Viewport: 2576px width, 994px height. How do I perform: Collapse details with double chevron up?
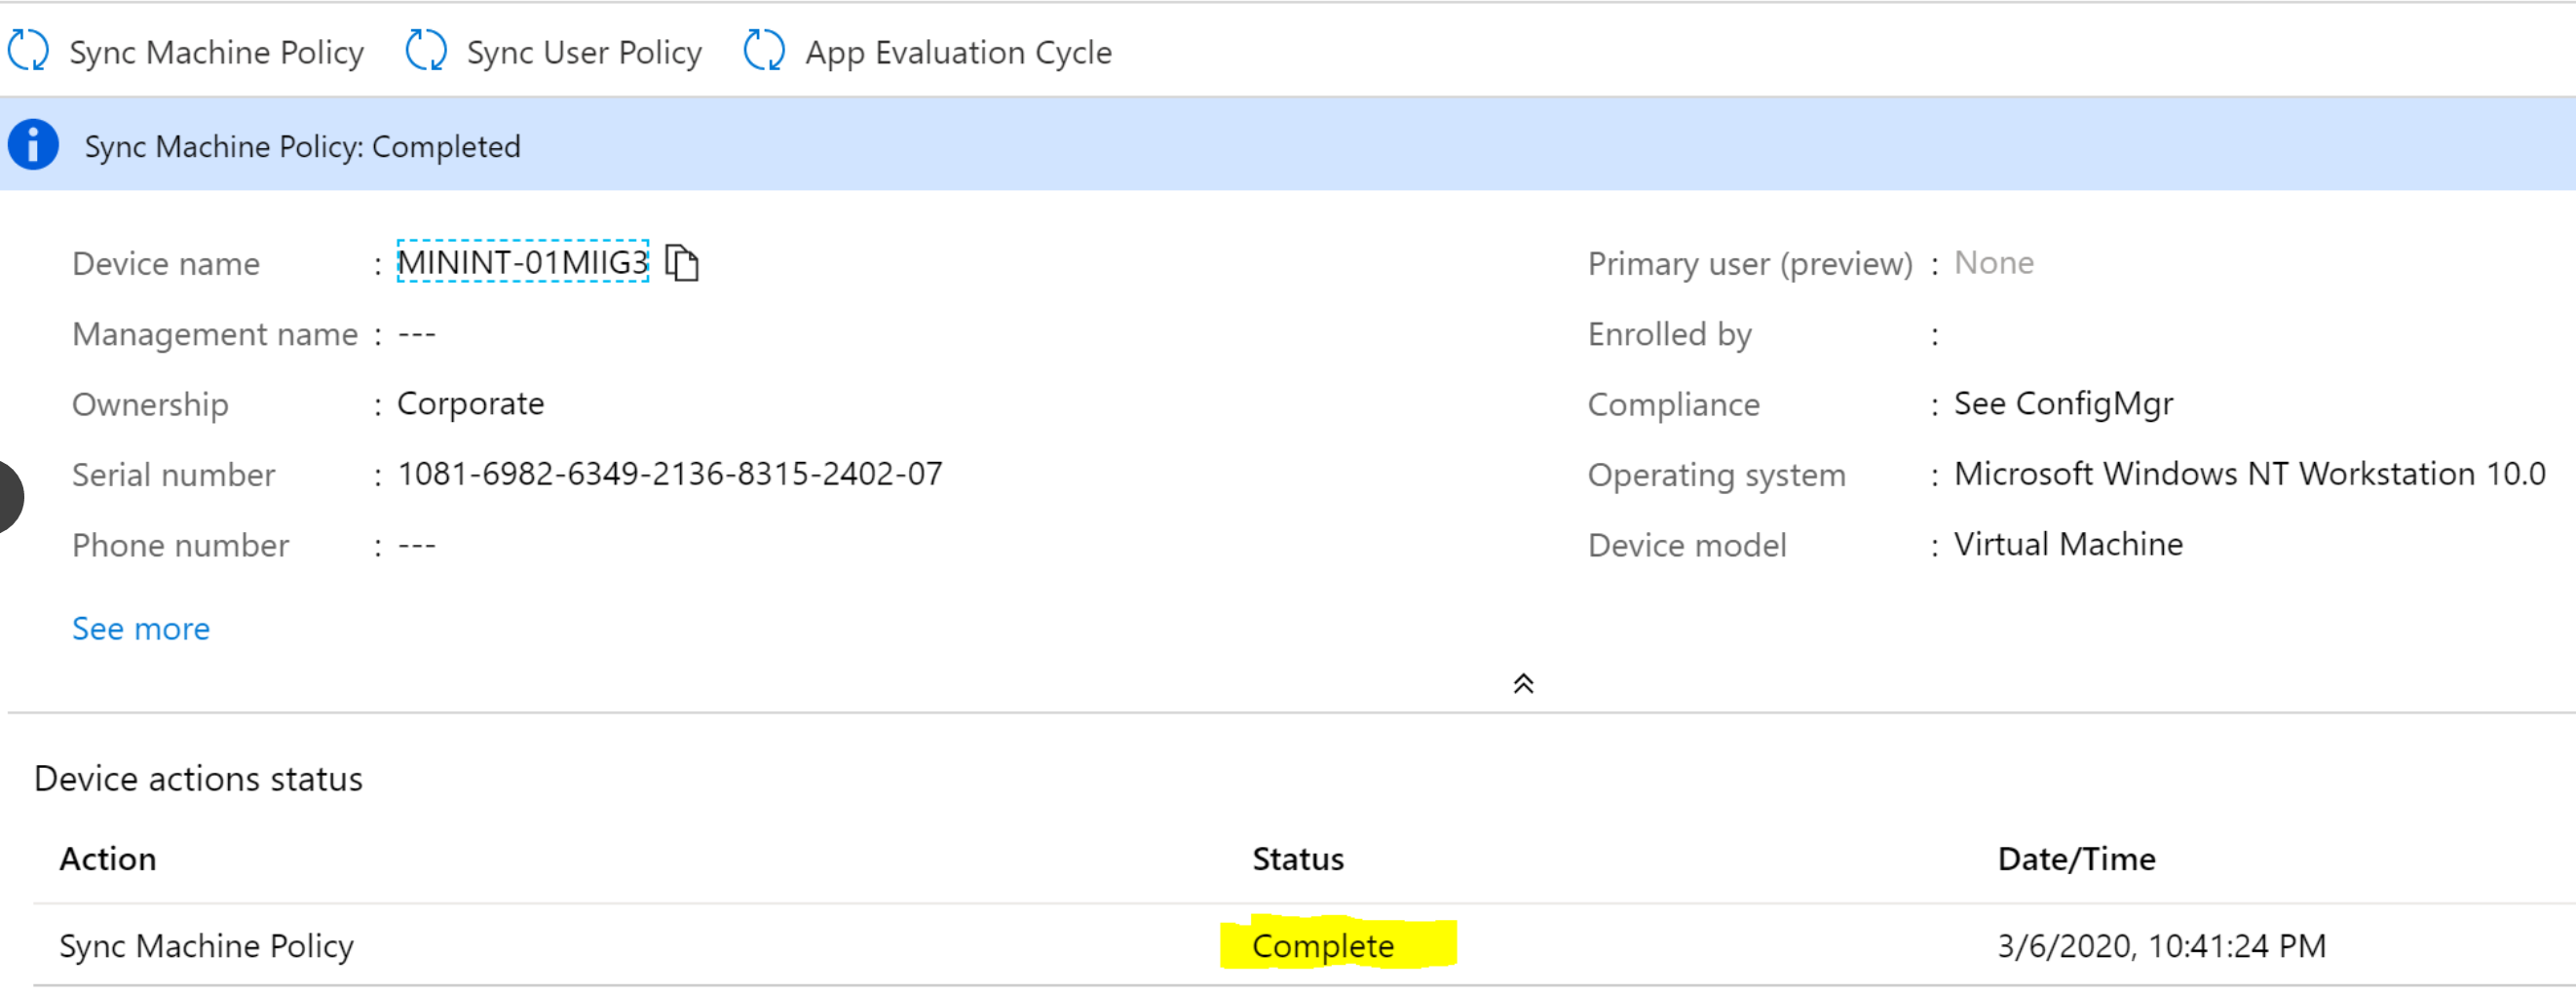click(x=1523, y=684)
